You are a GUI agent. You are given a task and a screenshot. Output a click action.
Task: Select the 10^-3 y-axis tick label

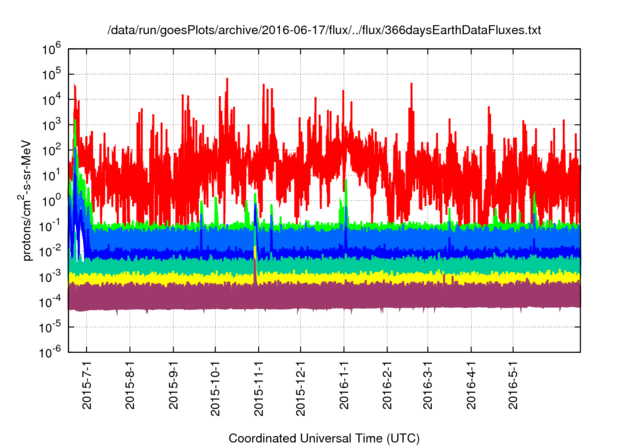click(x=50, y=277)
